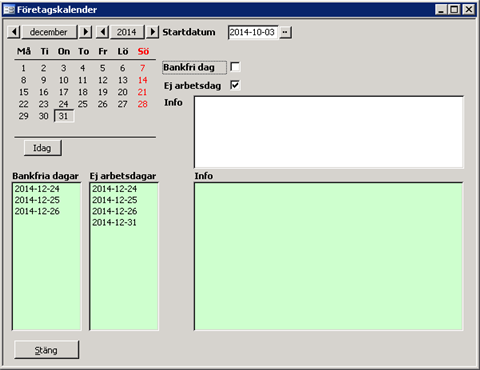
Task: Go to next year arrow
Action: click(152, 32)
